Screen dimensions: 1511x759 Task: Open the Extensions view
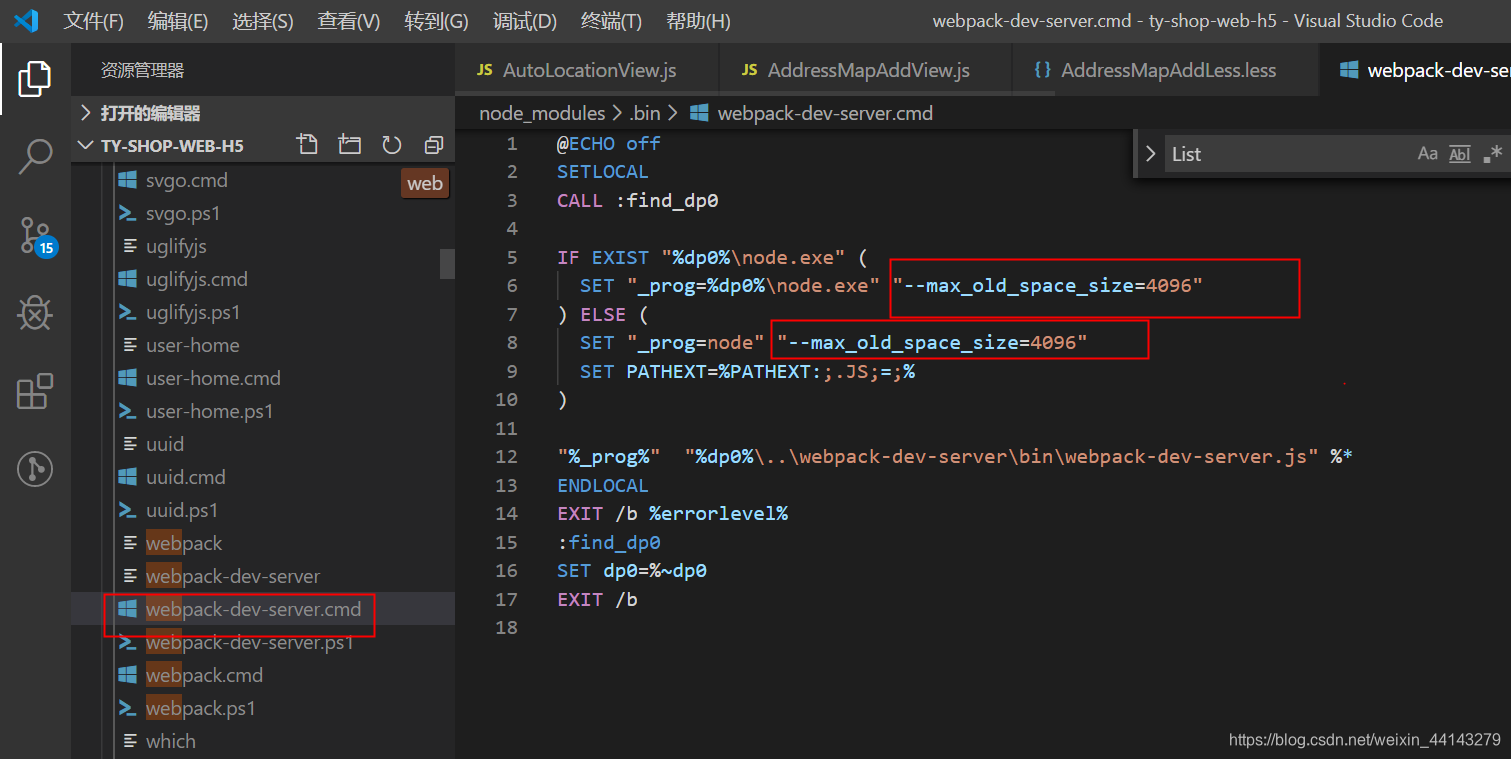point(35,391)
